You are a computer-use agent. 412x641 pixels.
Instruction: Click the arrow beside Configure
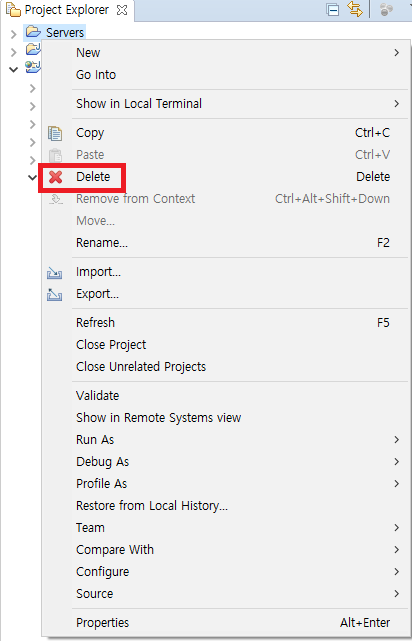(396, 572)
